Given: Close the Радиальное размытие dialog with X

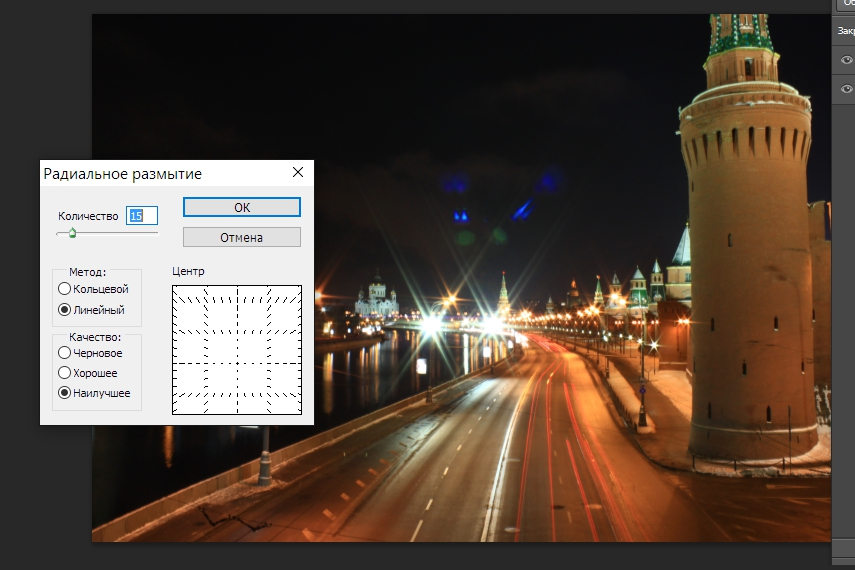Looking at the screenshot, I should [x=297, y=173].
